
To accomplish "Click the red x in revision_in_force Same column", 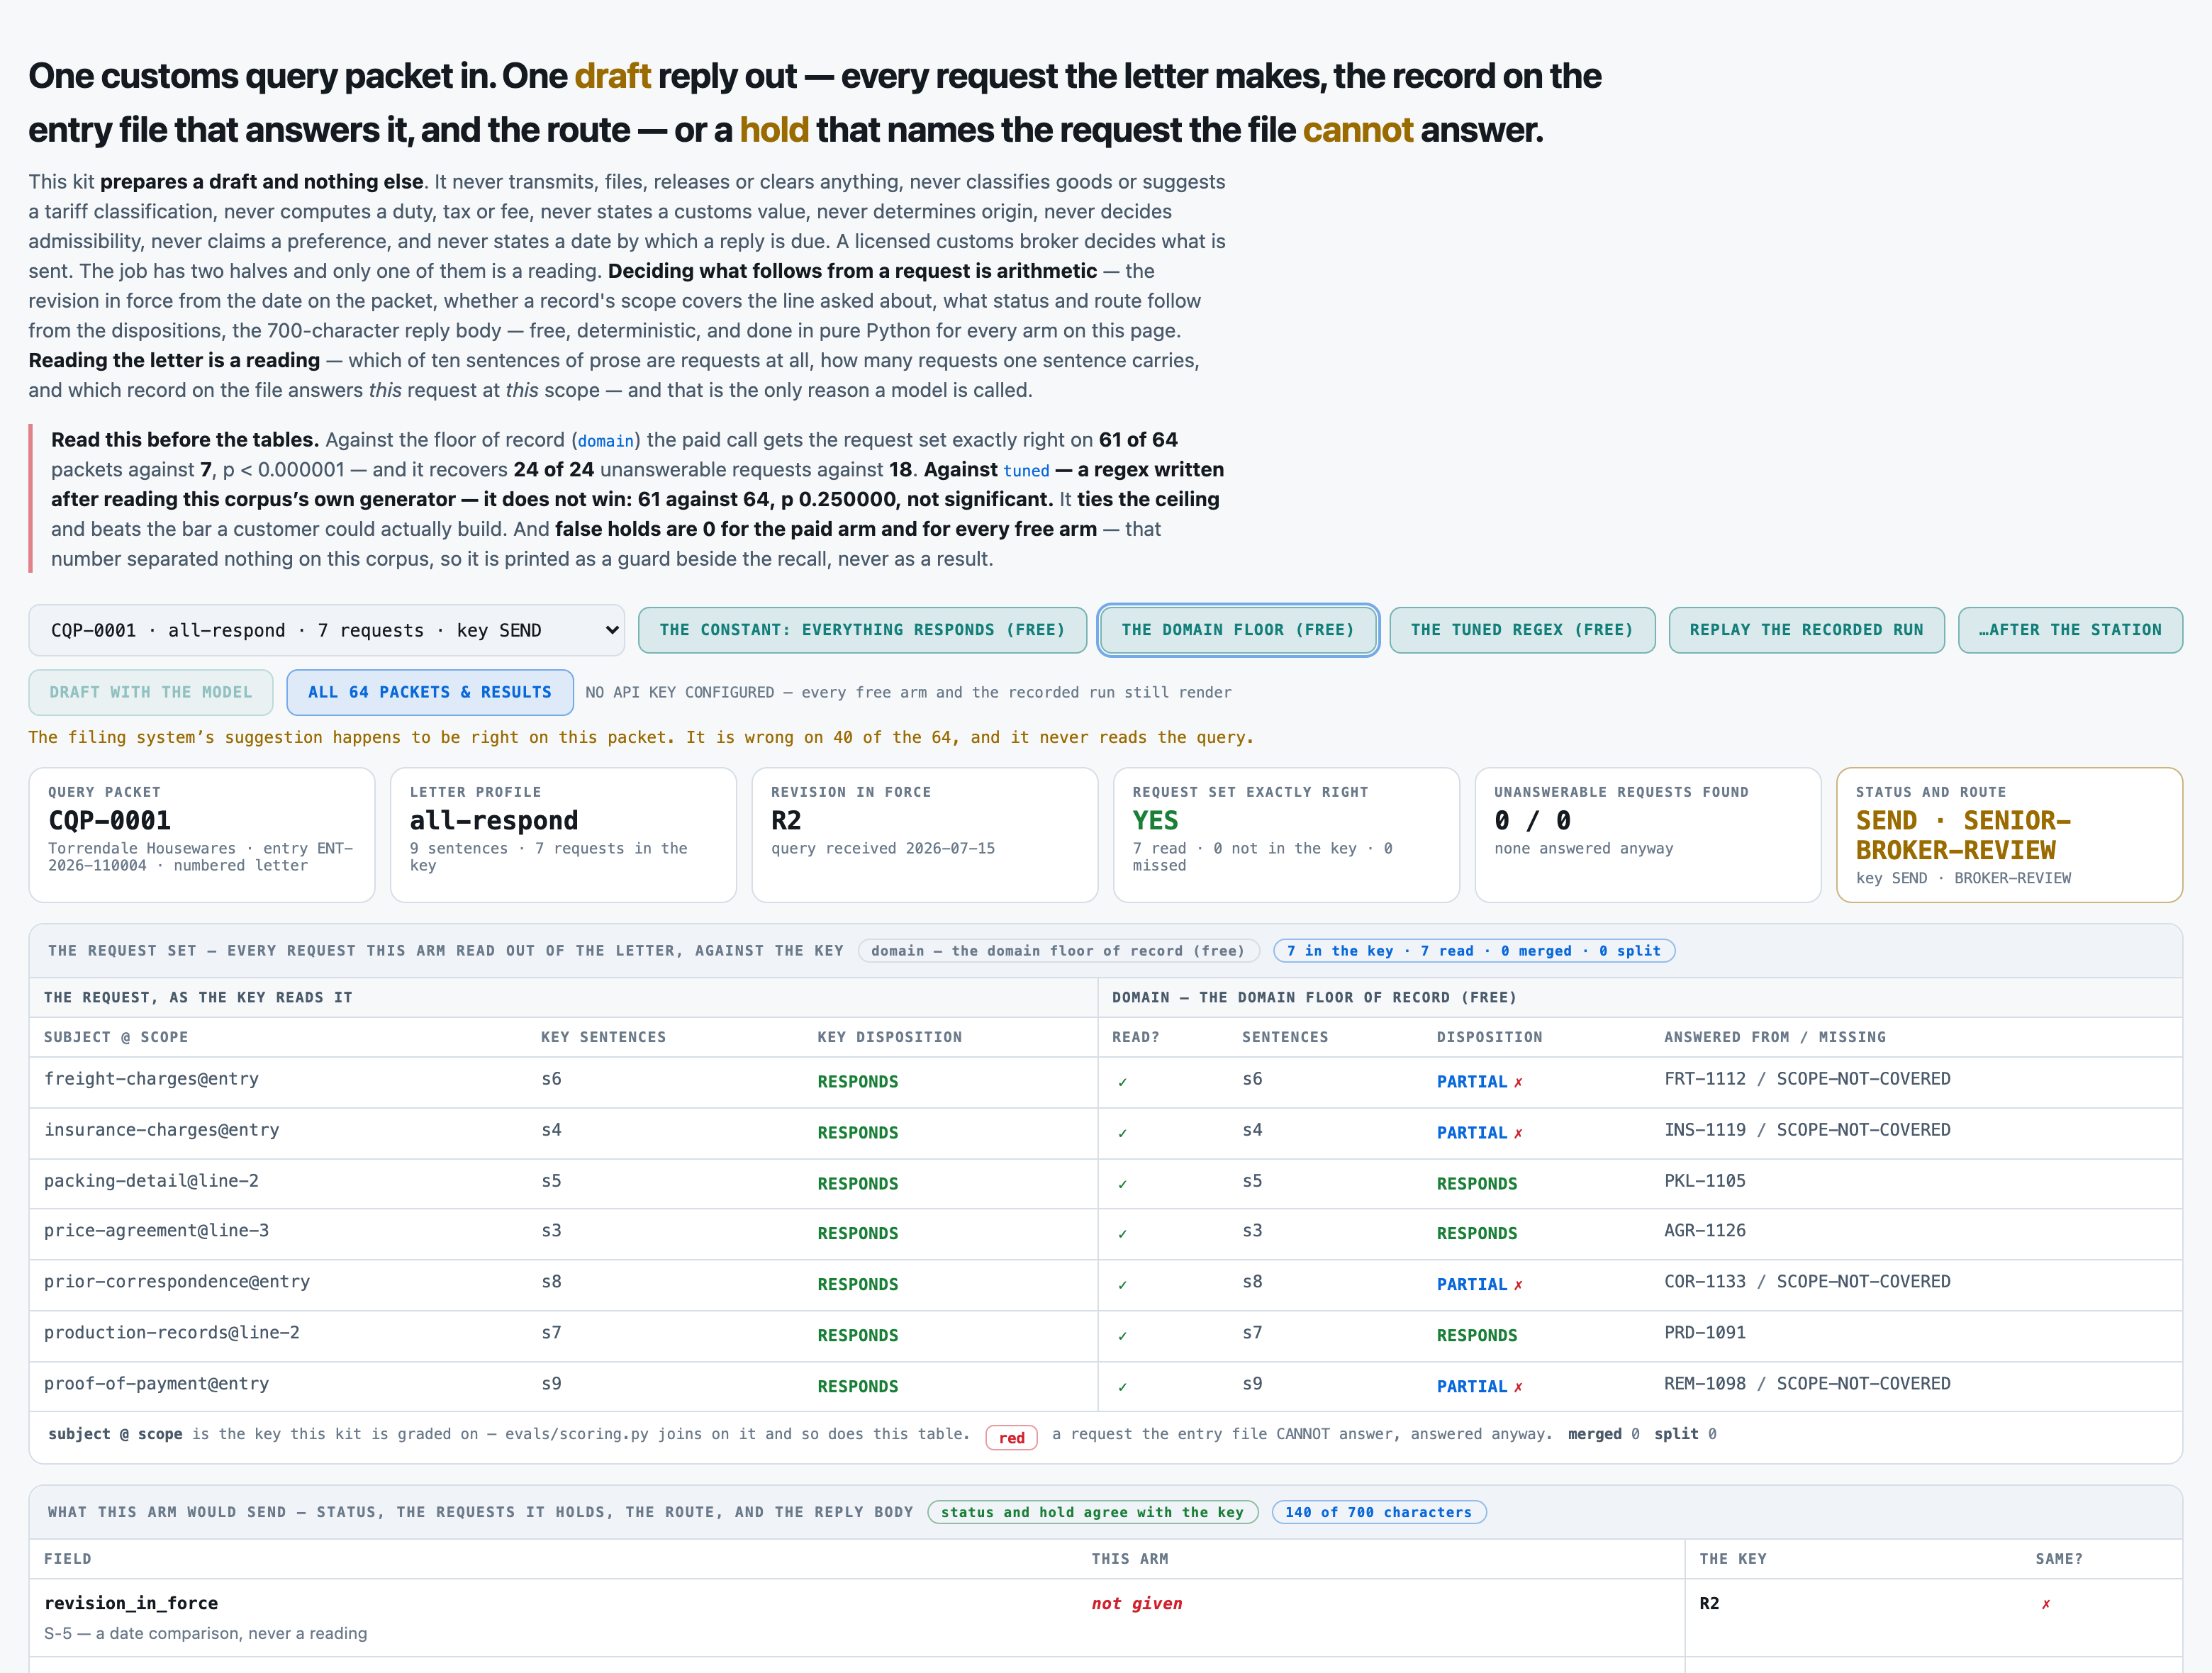I will click(2046, 1604).
